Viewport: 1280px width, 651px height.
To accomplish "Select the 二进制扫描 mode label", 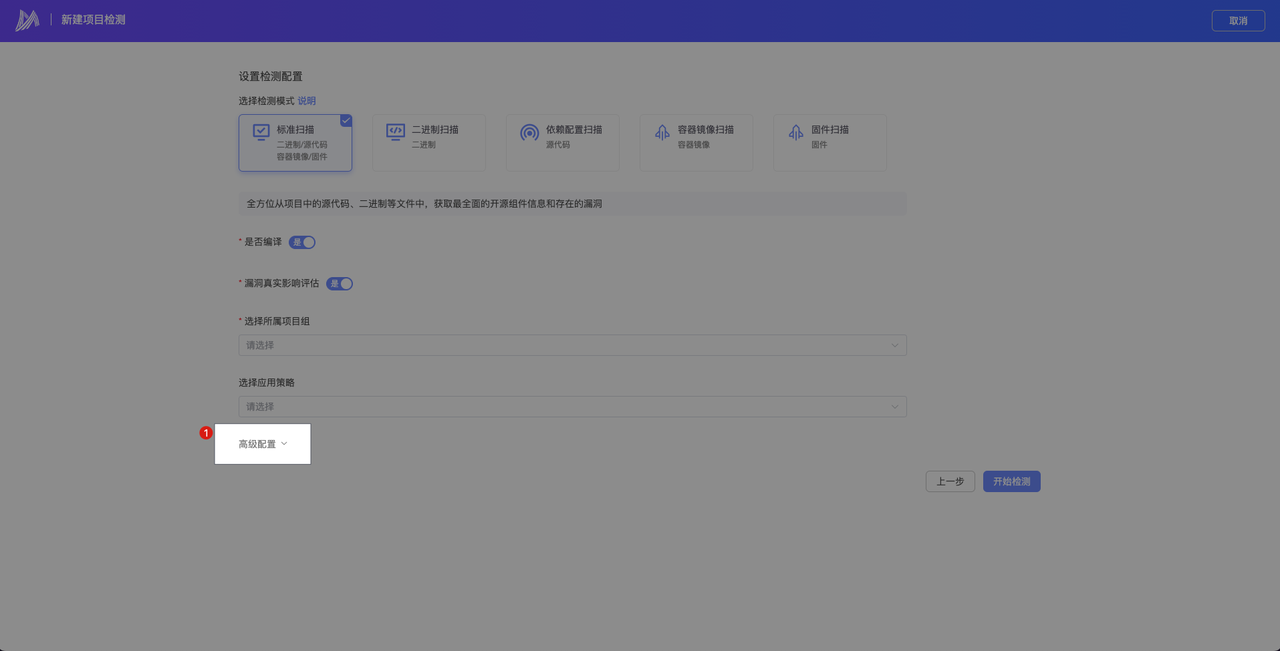I will coord(435,129).
